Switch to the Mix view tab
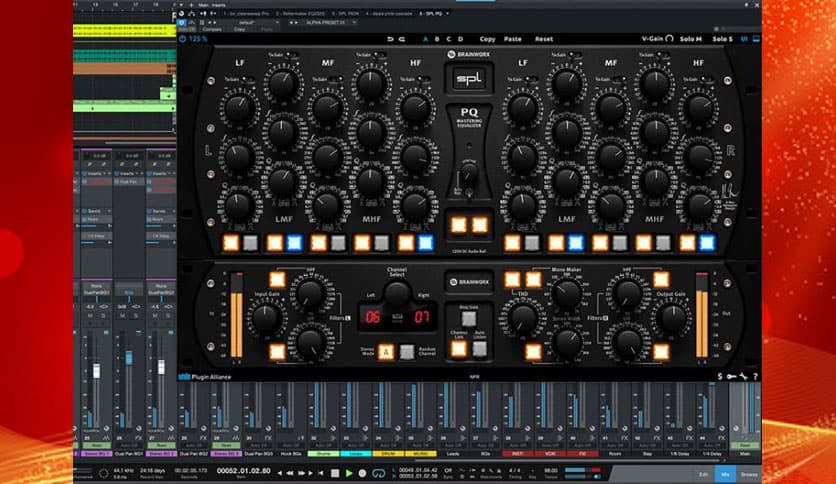836x484 pixels. tap(725, 474)
